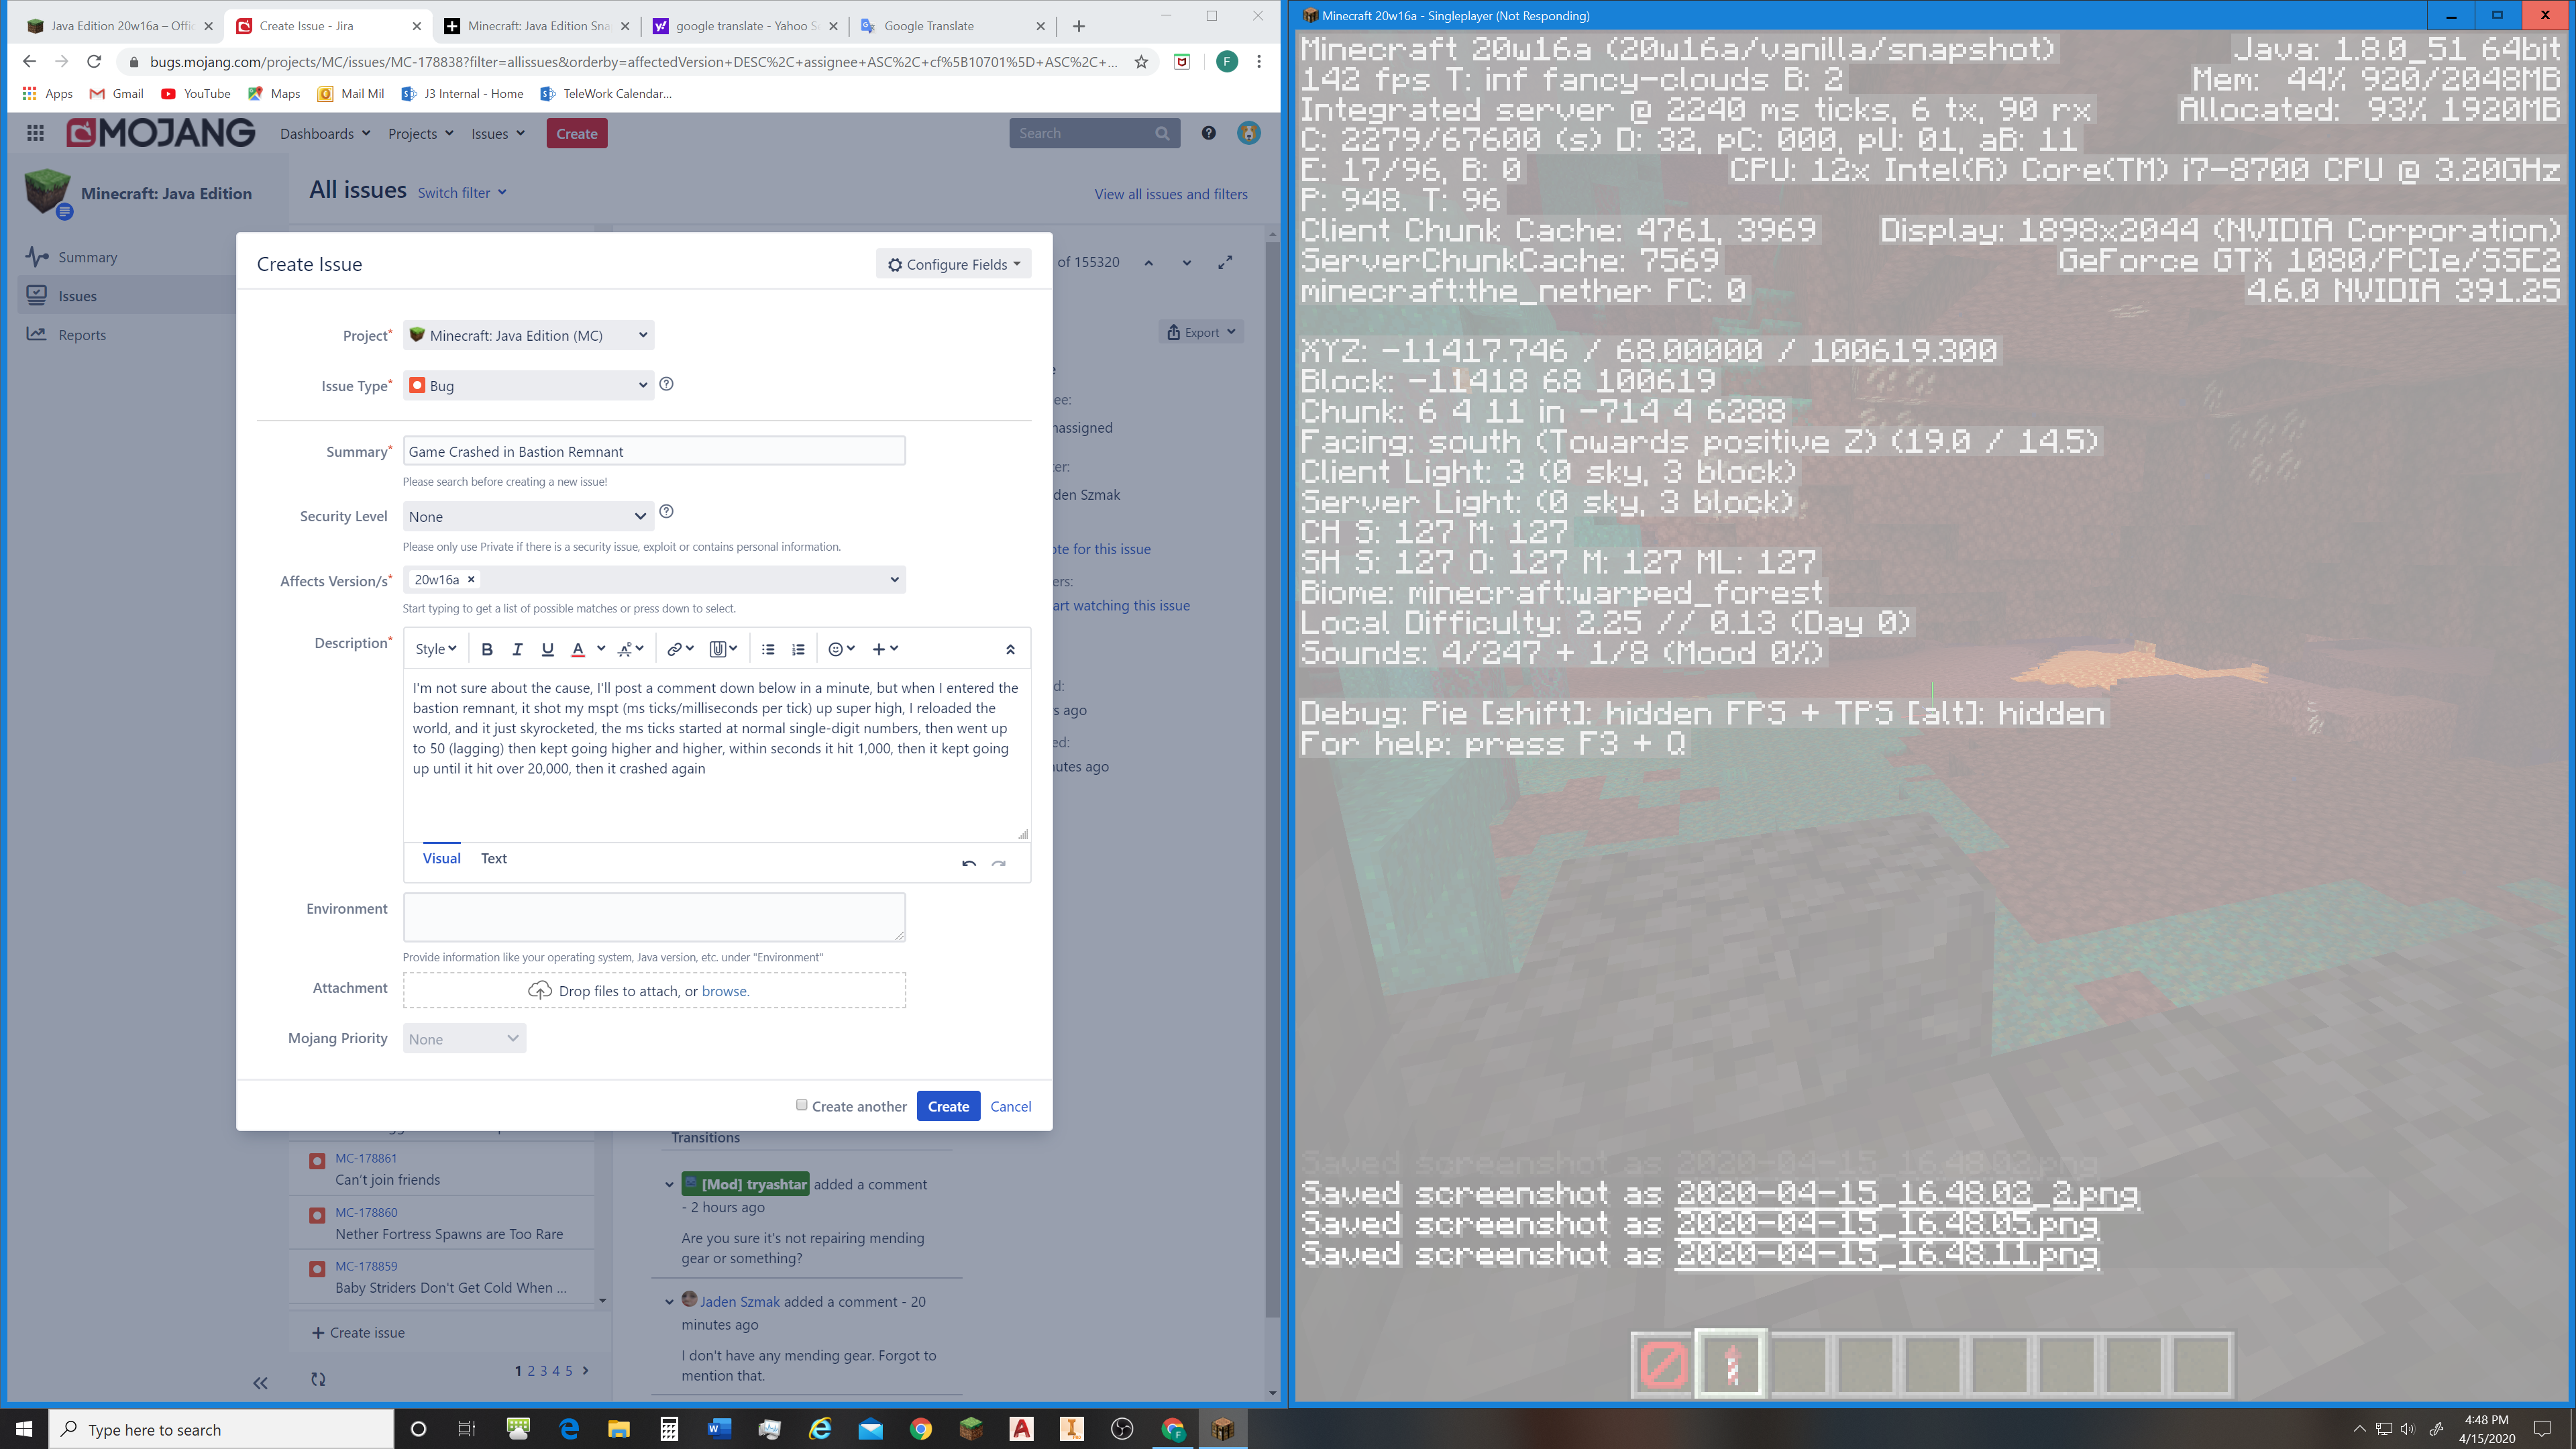Click the undo arrow in editor
This screenshot has width=2576, height=1449.
tap(968, 863)
